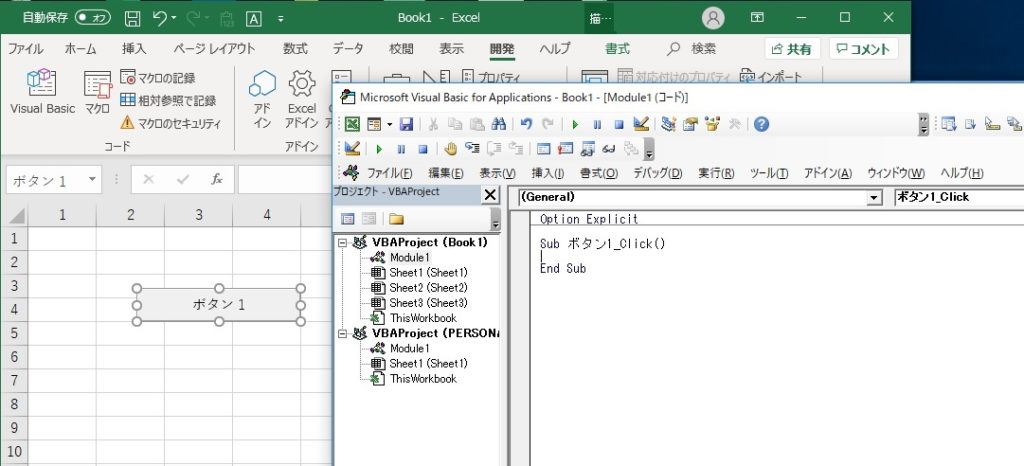Screen dimensions: 1024x466
Task: Toggle a breakpoint with the hand icon
Action: coord(450,149)
